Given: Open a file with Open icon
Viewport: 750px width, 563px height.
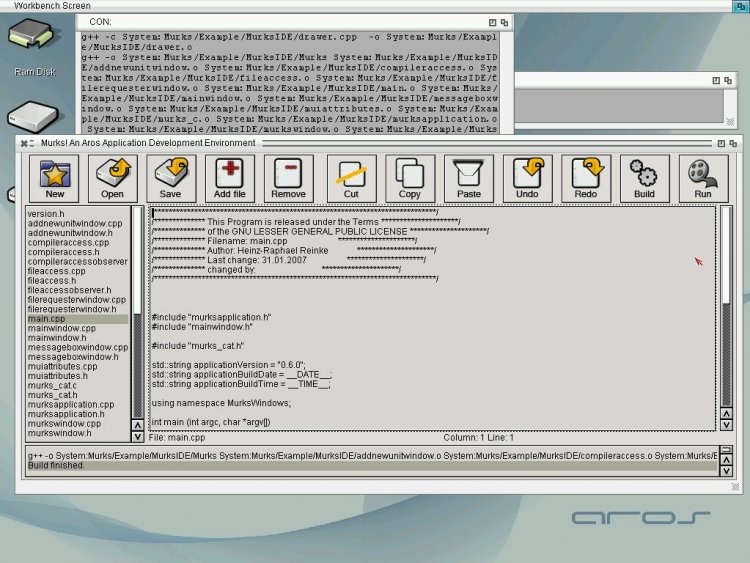Looking at the screenshot, I should pyautogui.click(x=112, y=178).
